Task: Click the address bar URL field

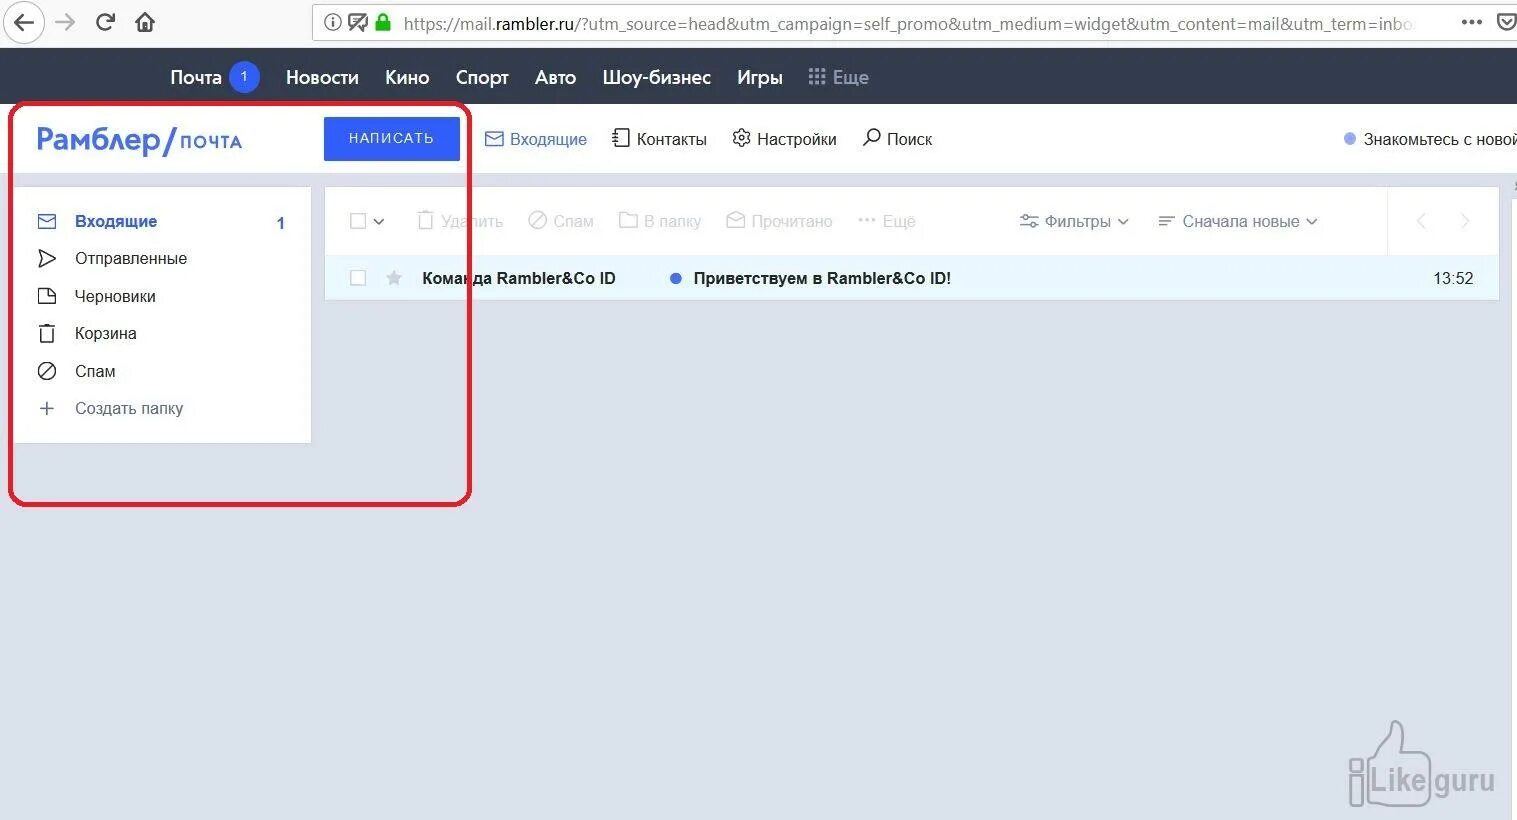Action: (x=908, y=23)
